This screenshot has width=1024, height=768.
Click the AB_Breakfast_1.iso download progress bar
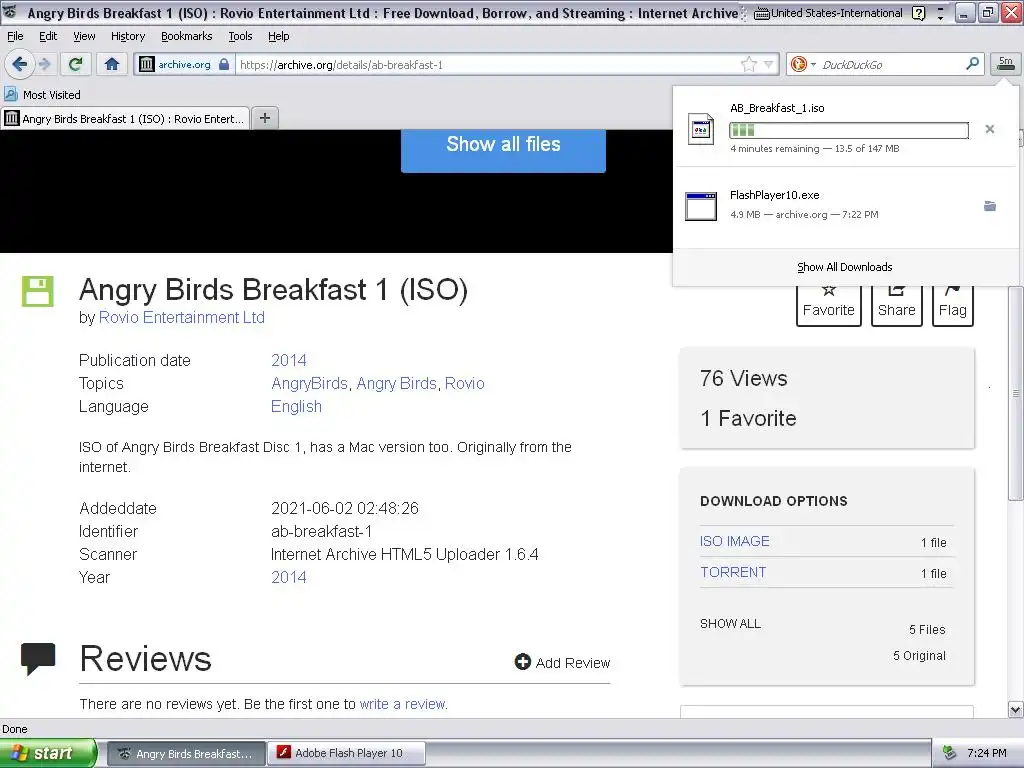pos(849,130)
